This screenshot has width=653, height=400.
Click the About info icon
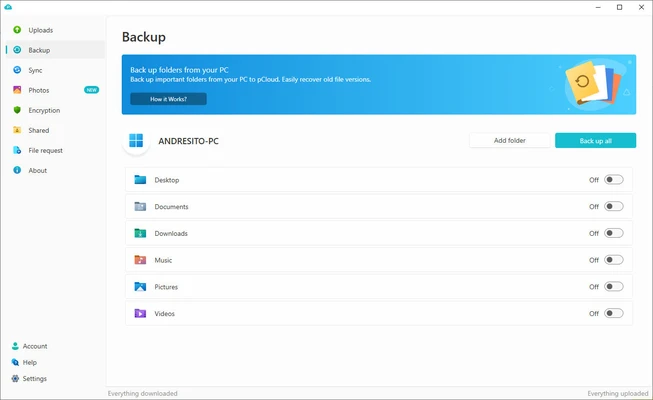tap(17, 170)
